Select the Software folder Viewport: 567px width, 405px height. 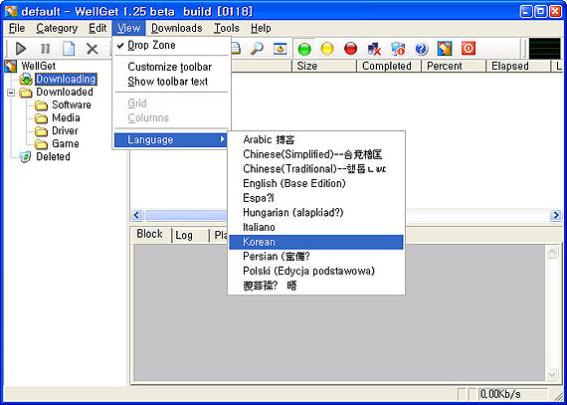pyautogui.click(x=72, y=105)
